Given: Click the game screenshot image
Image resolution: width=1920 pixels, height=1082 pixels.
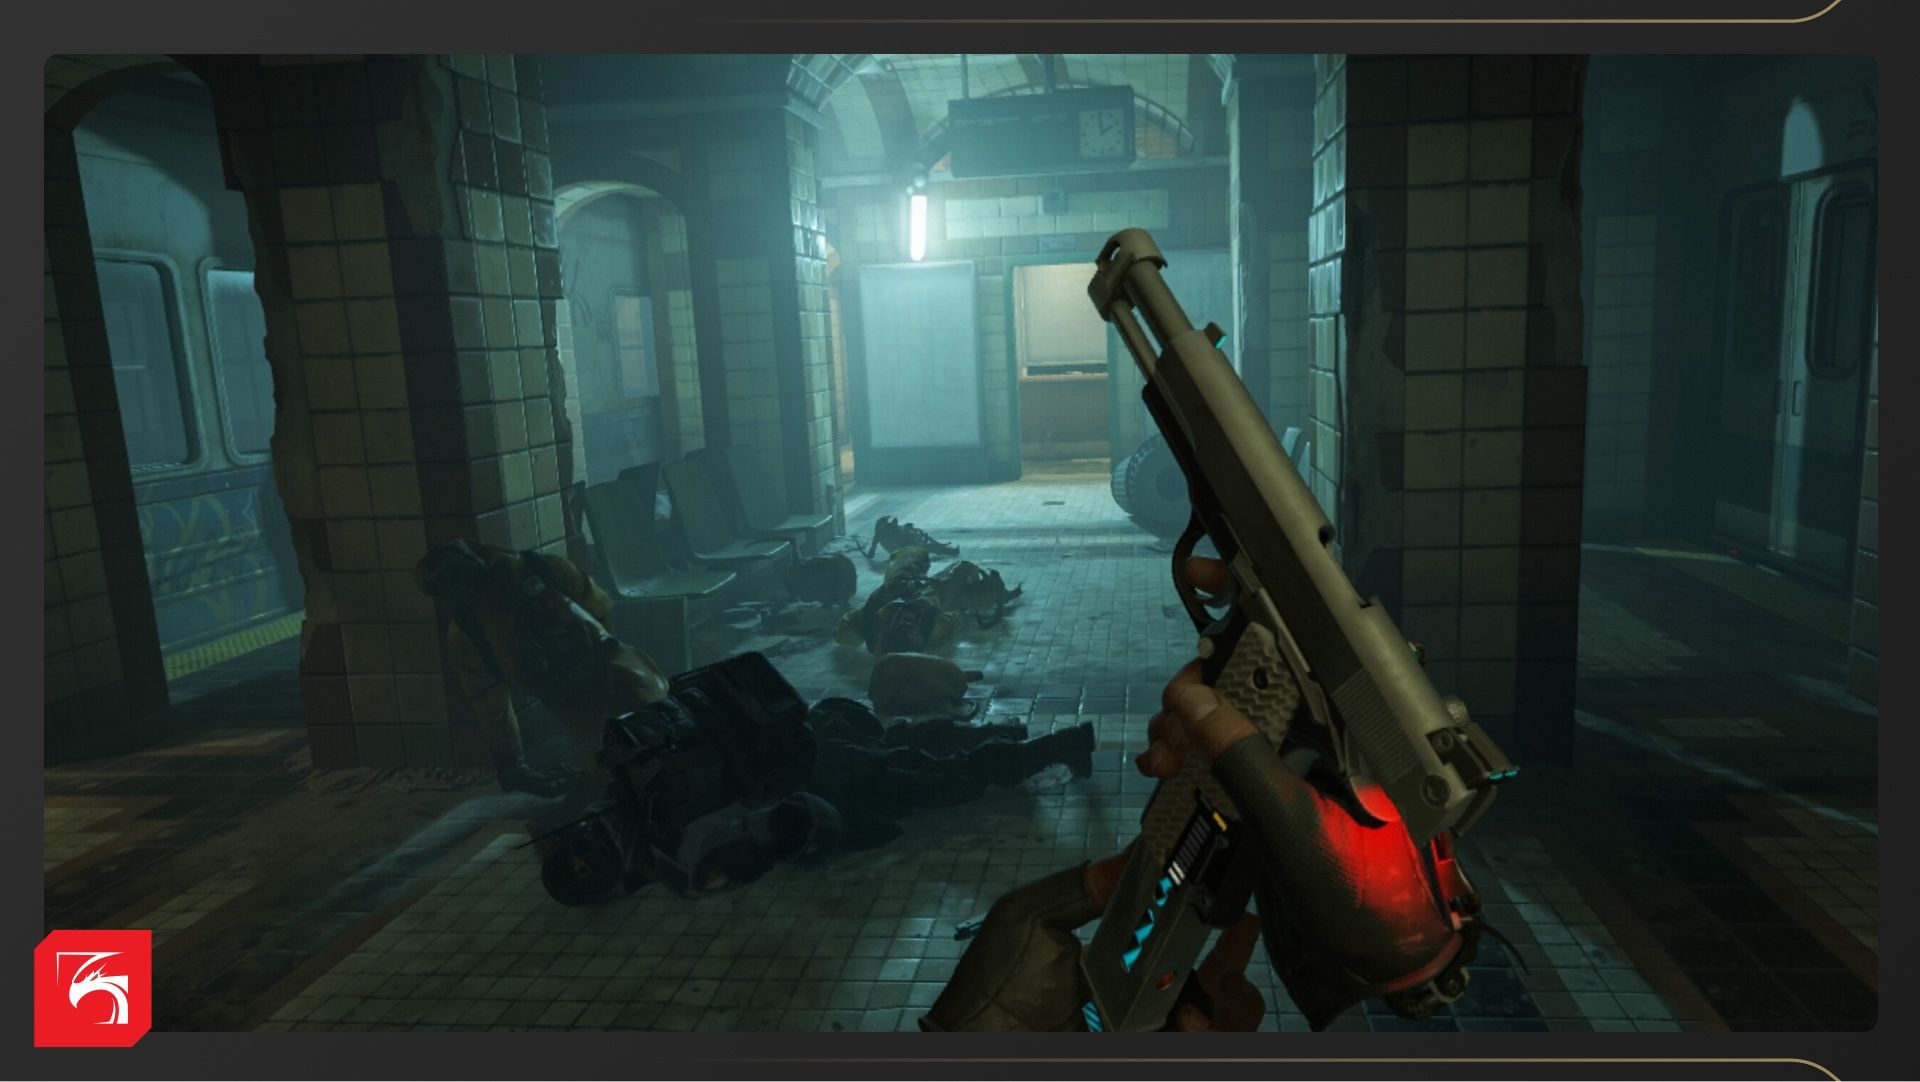Looking at the screenshot, I should click(x=960, y=542).
